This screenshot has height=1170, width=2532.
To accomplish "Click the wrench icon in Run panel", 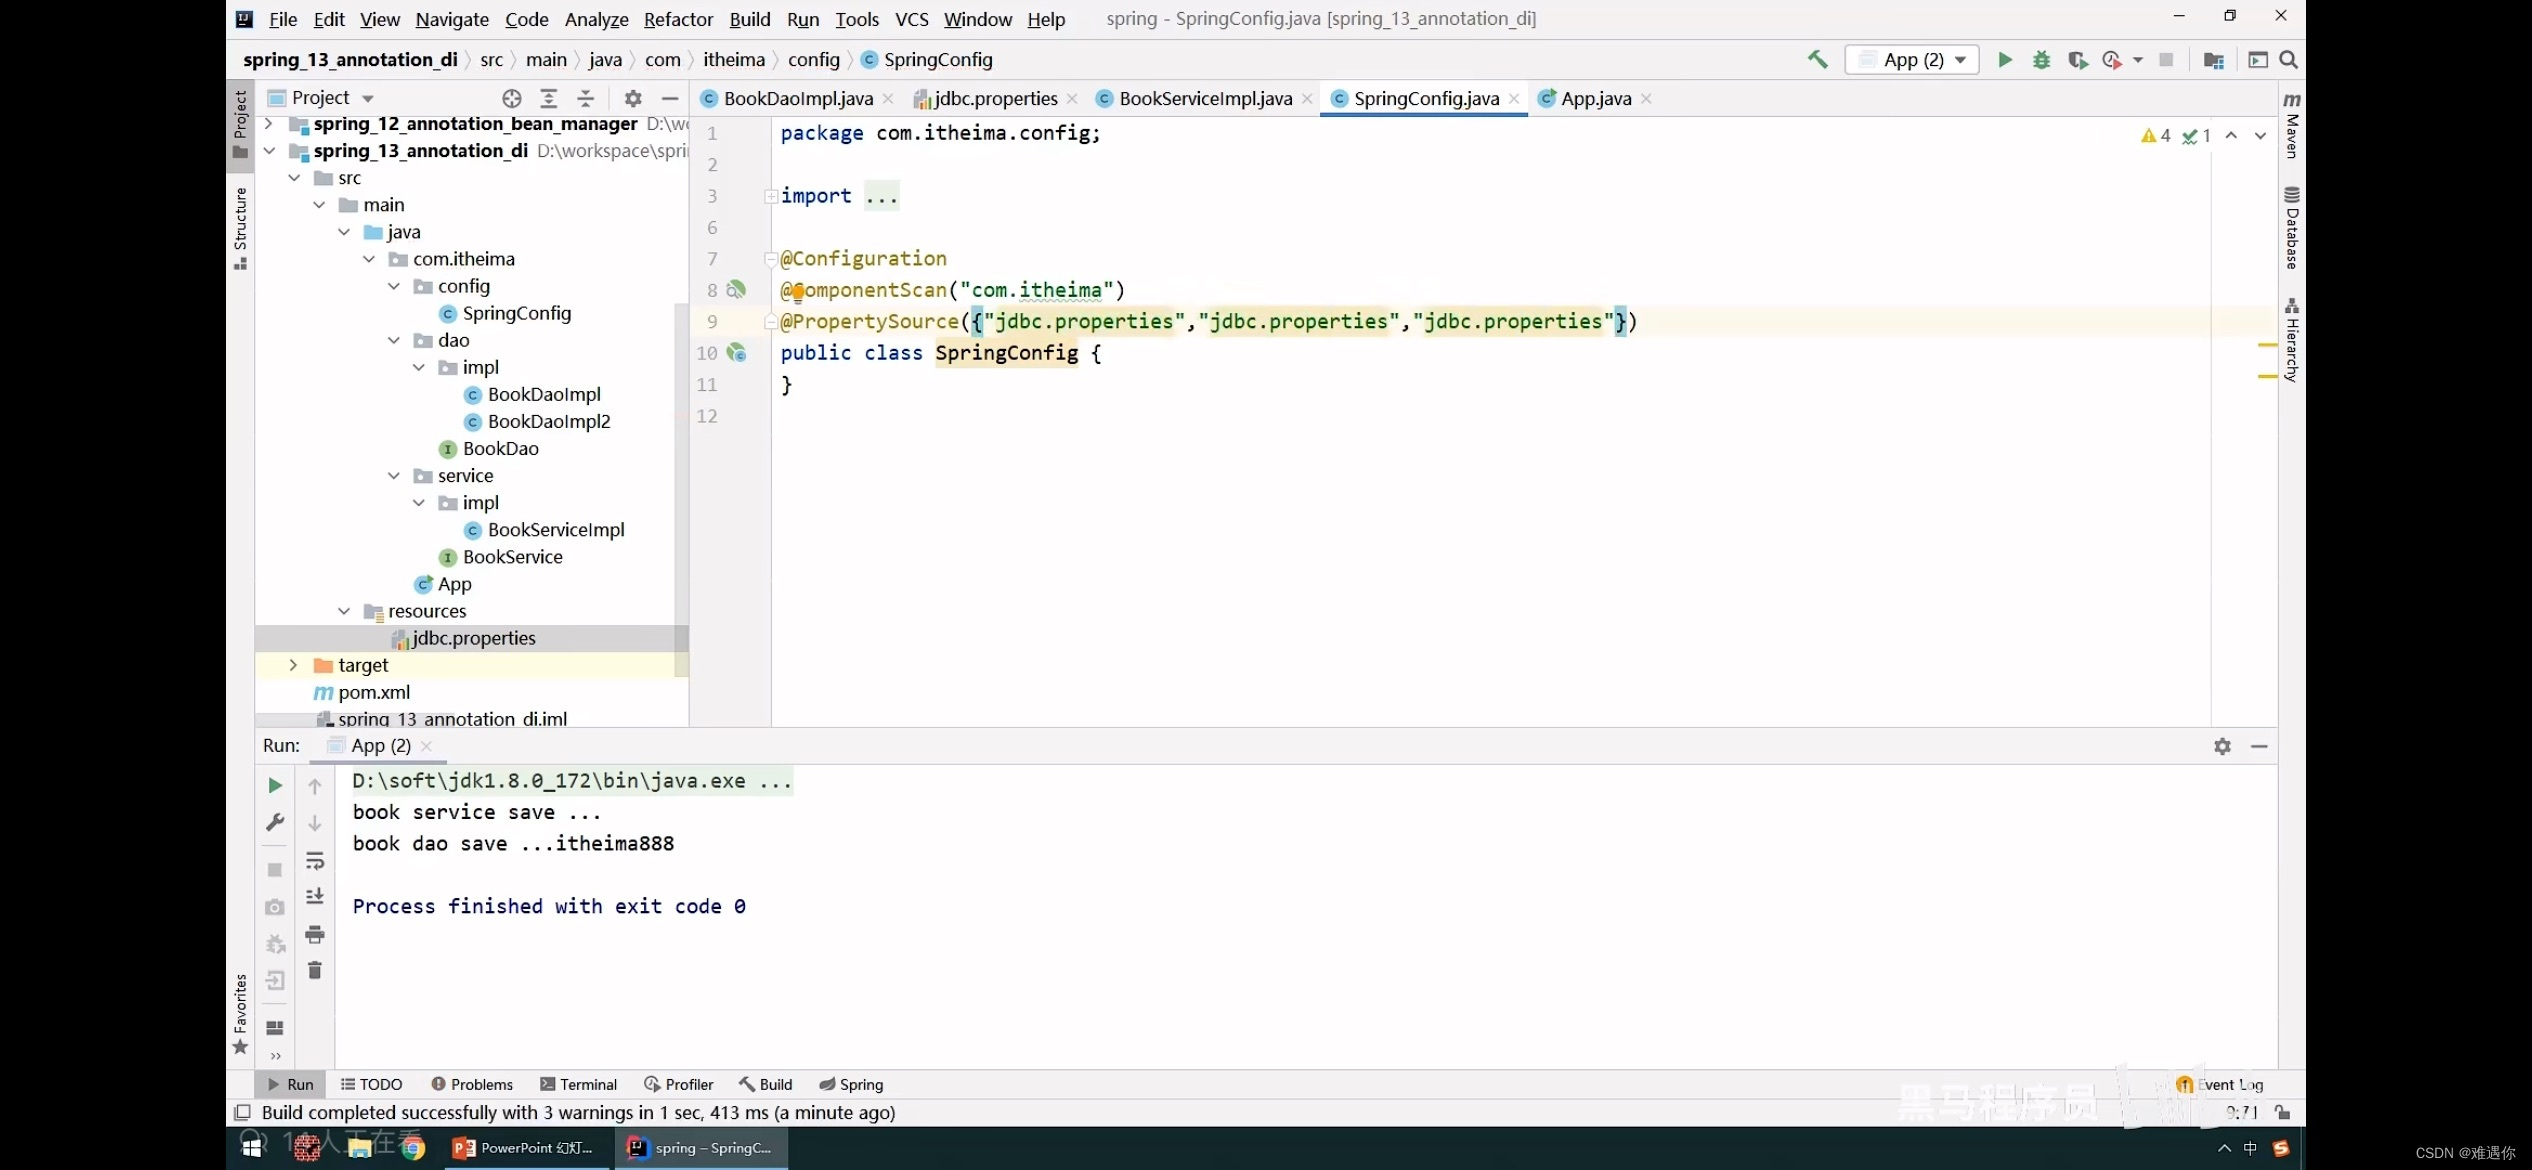I will click(275, 822).
